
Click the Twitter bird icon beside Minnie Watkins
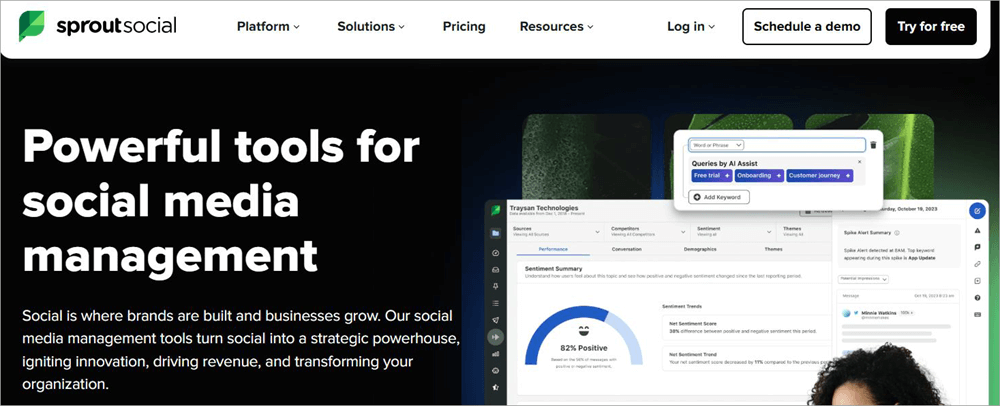(x=857, y=313)
